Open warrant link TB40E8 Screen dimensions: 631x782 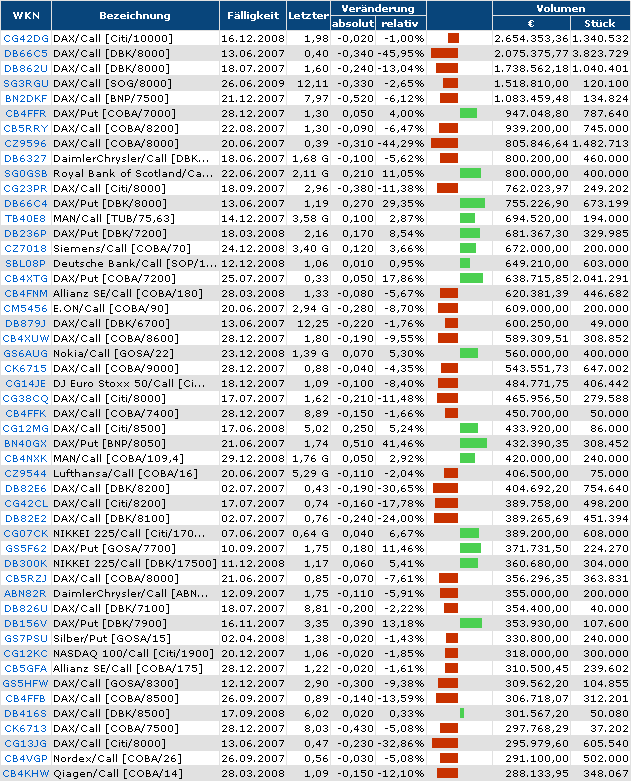click(26, 218)
